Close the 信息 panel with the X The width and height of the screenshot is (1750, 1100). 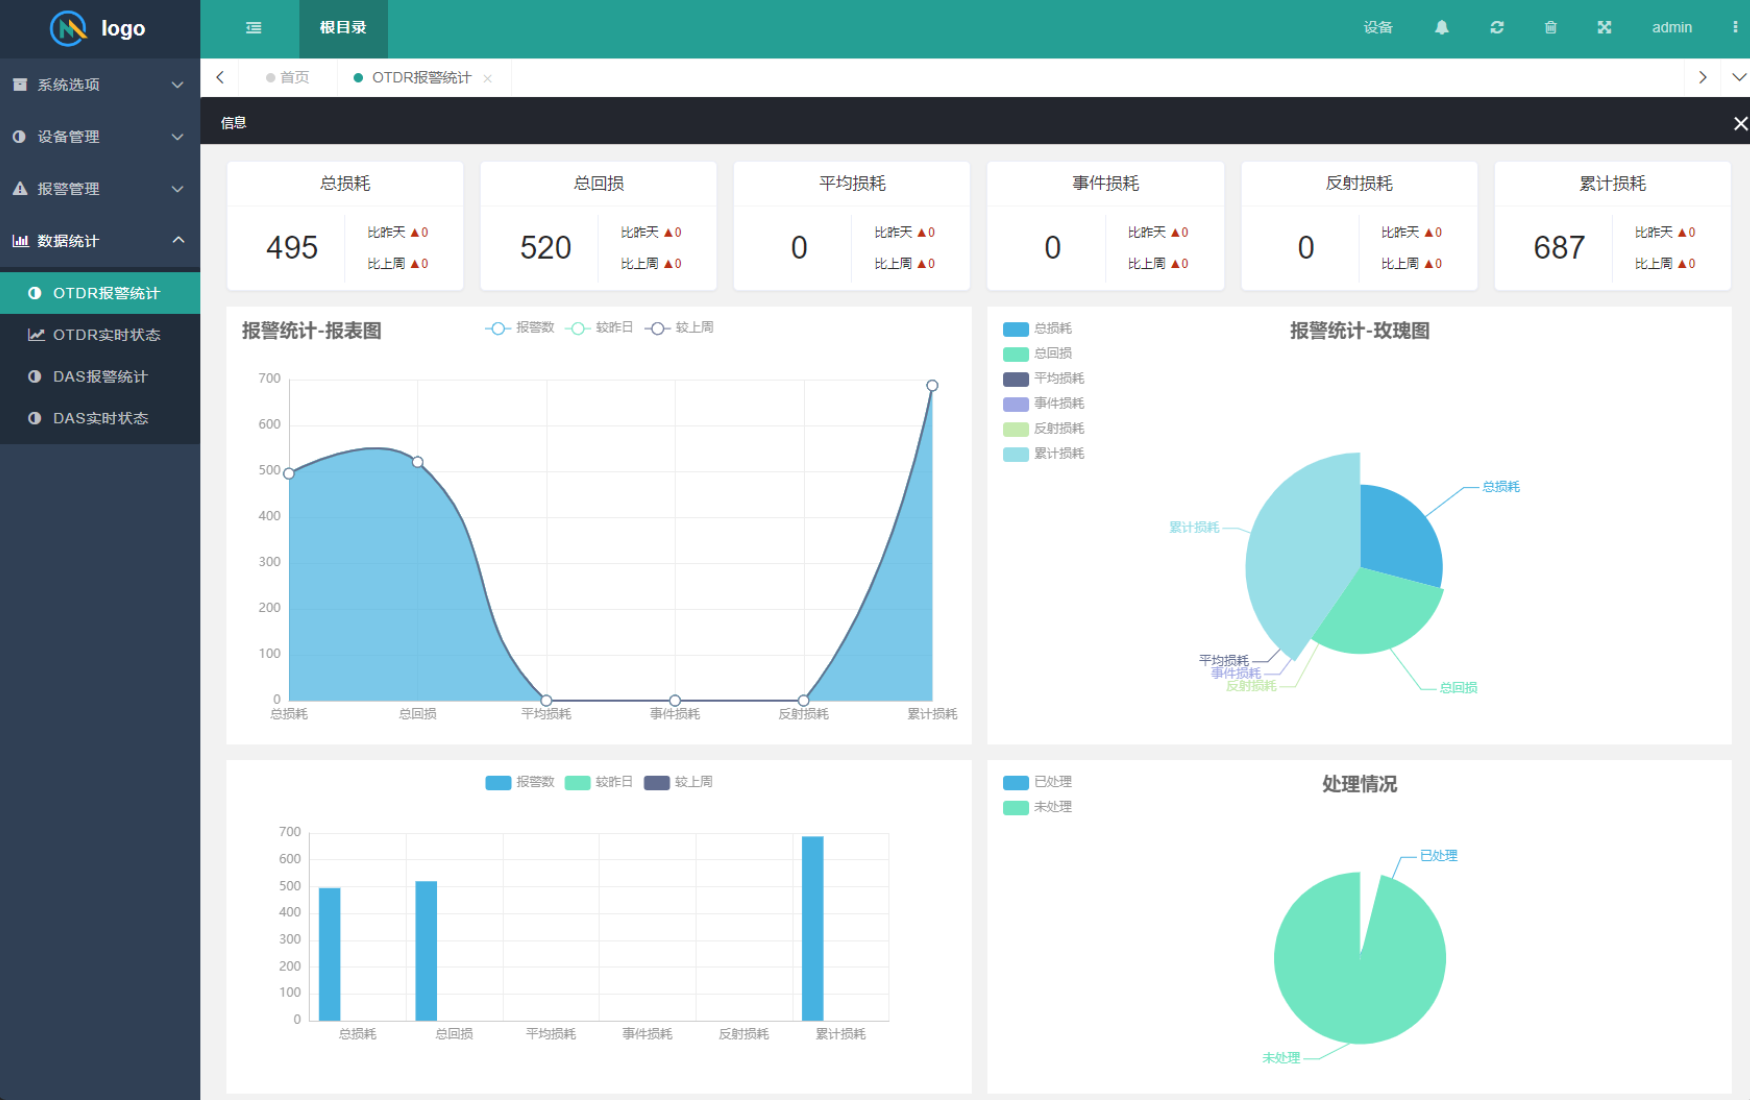pyautogui.click(x=1740, y=123)
